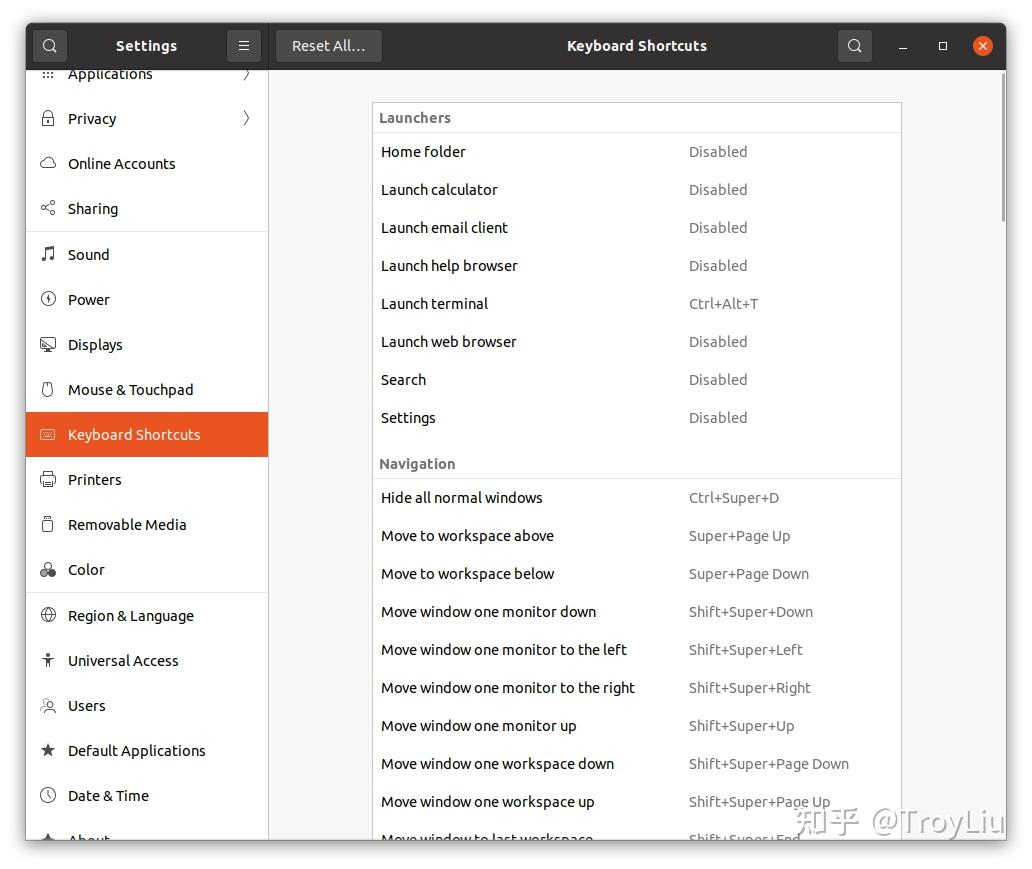Click the sidebar search icon
This screenshot has height=869, width=1032.
pyautogui.click(x=49, y=45)
